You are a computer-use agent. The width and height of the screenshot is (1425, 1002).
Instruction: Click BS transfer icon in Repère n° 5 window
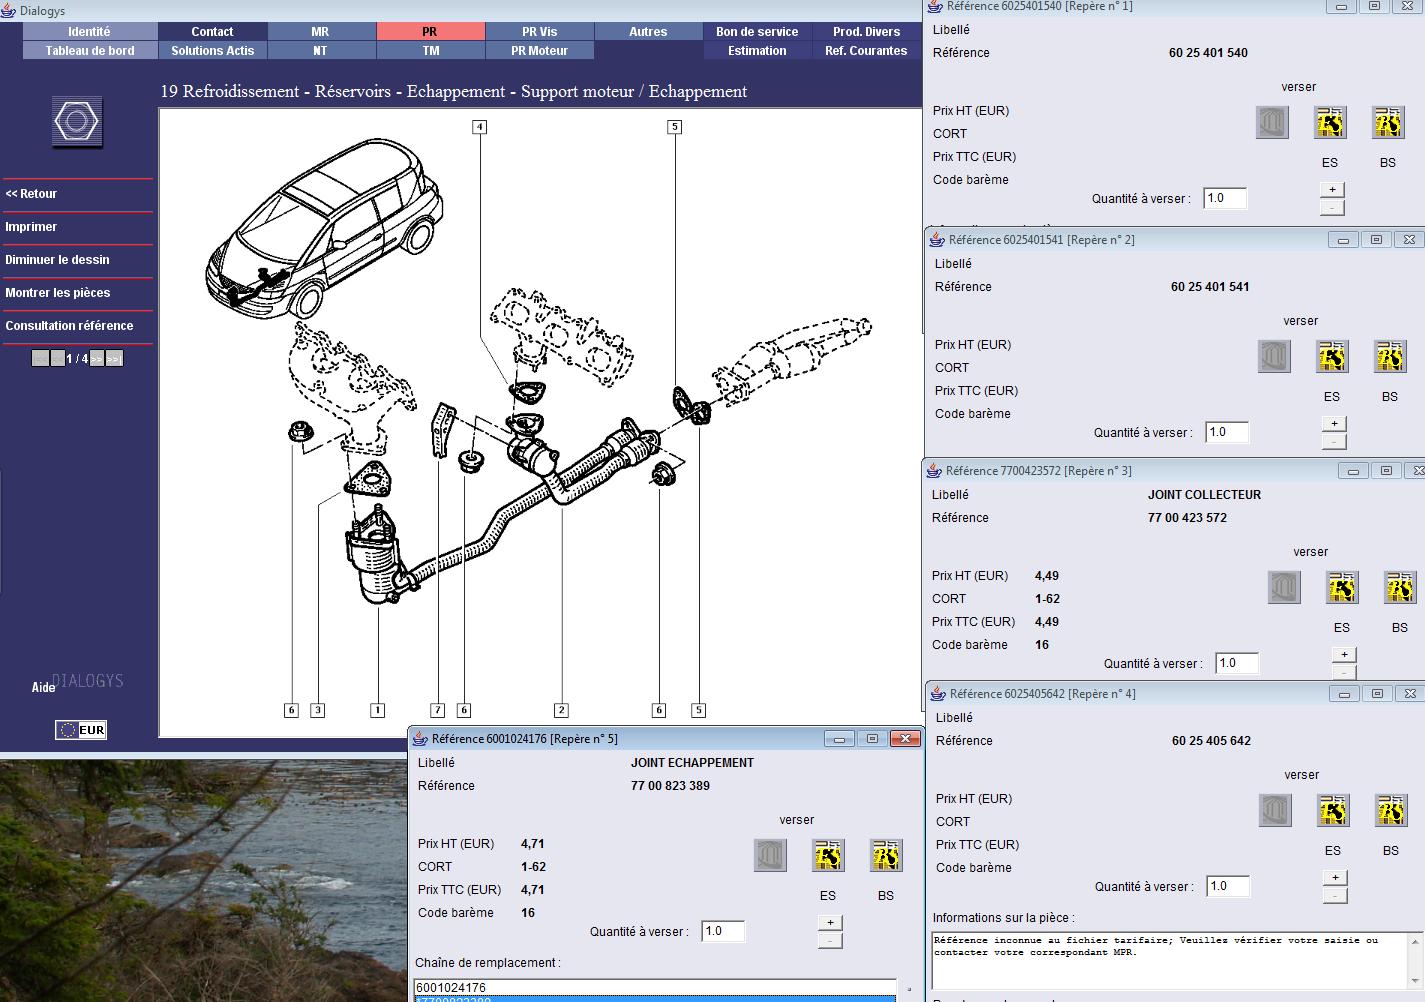click(886, 855)
